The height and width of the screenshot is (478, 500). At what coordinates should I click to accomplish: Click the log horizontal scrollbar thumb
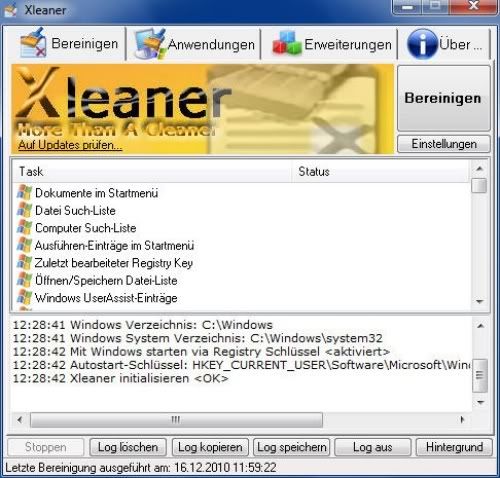coord(176,419)
